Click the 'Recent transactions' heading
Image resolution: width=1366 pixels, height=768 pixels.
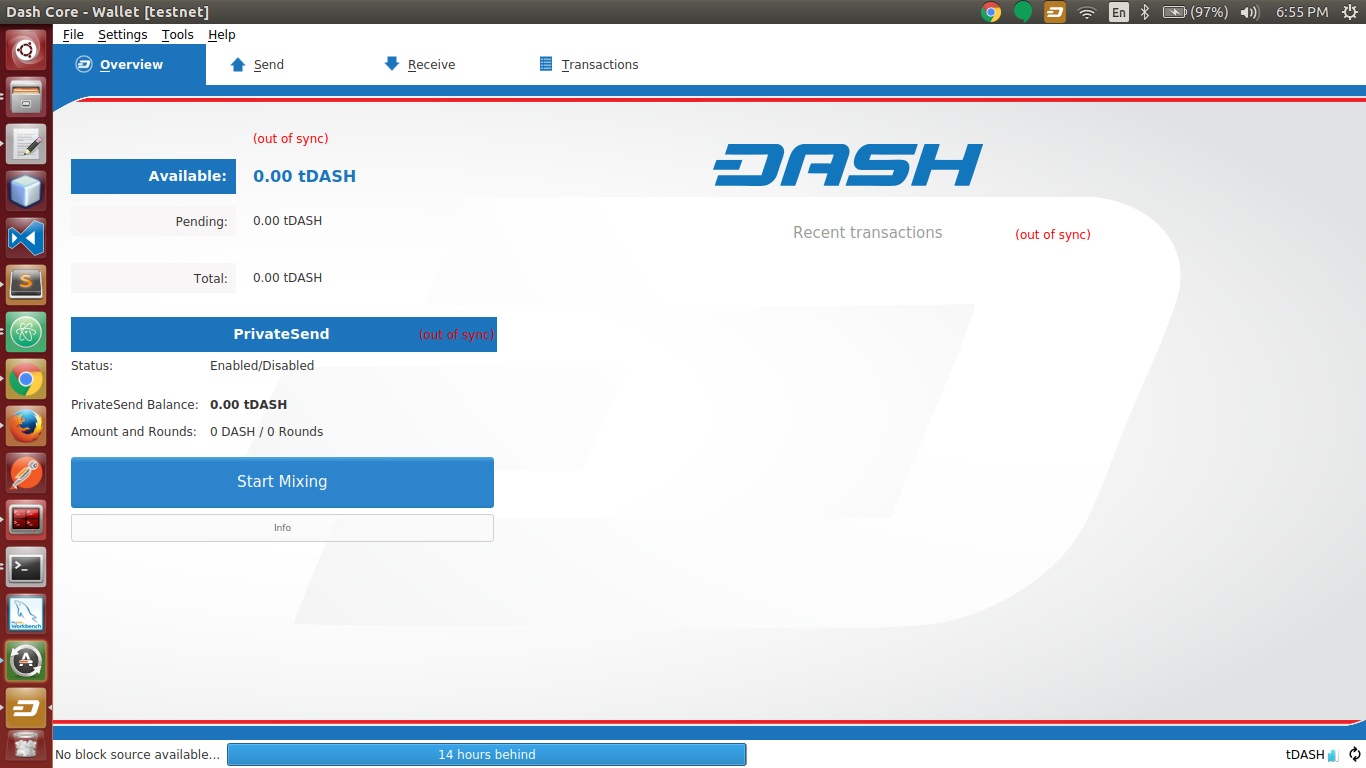click(868, 232)
